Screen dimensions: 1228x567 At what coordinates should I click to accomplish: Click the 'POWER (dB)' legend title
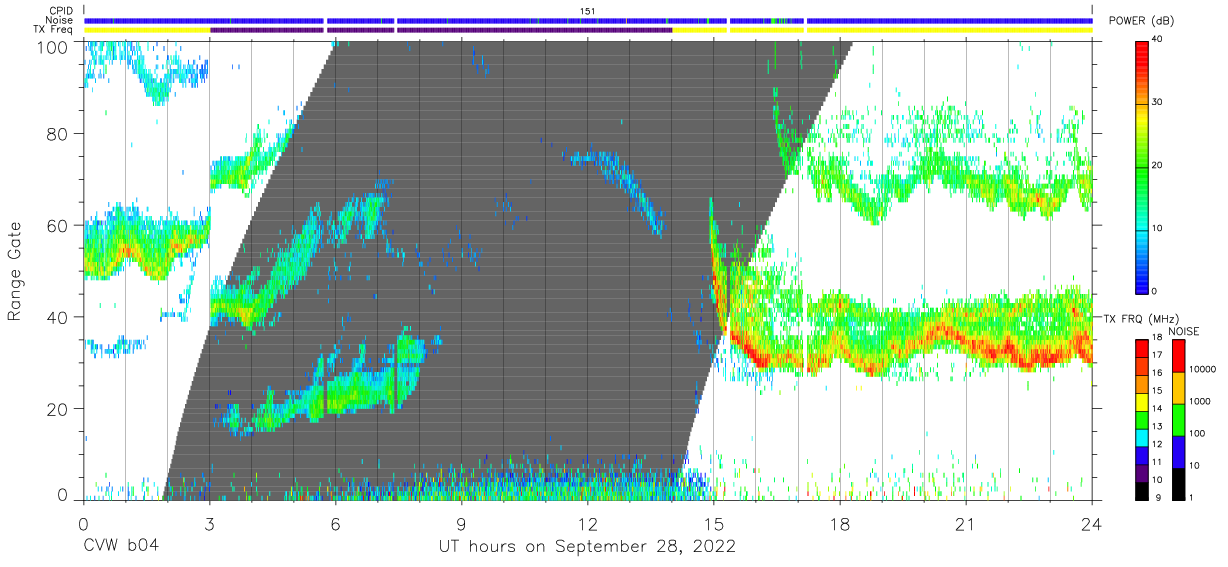(1141, 21)
